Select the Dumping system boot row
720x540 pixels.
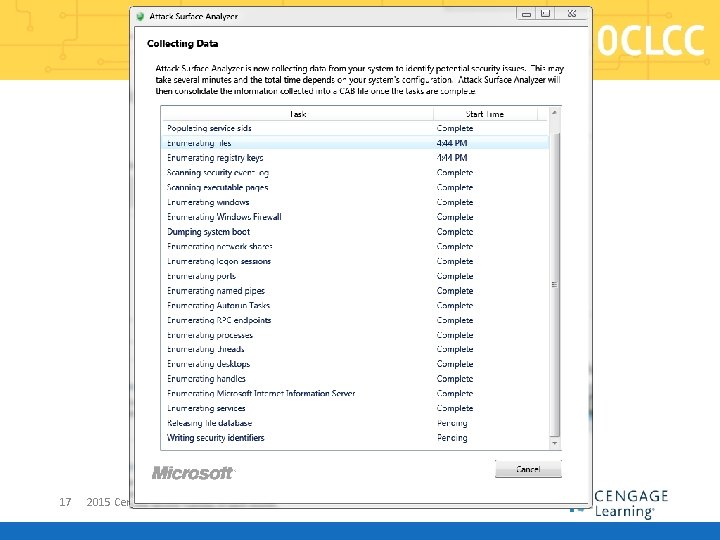[x=355, y=231]
